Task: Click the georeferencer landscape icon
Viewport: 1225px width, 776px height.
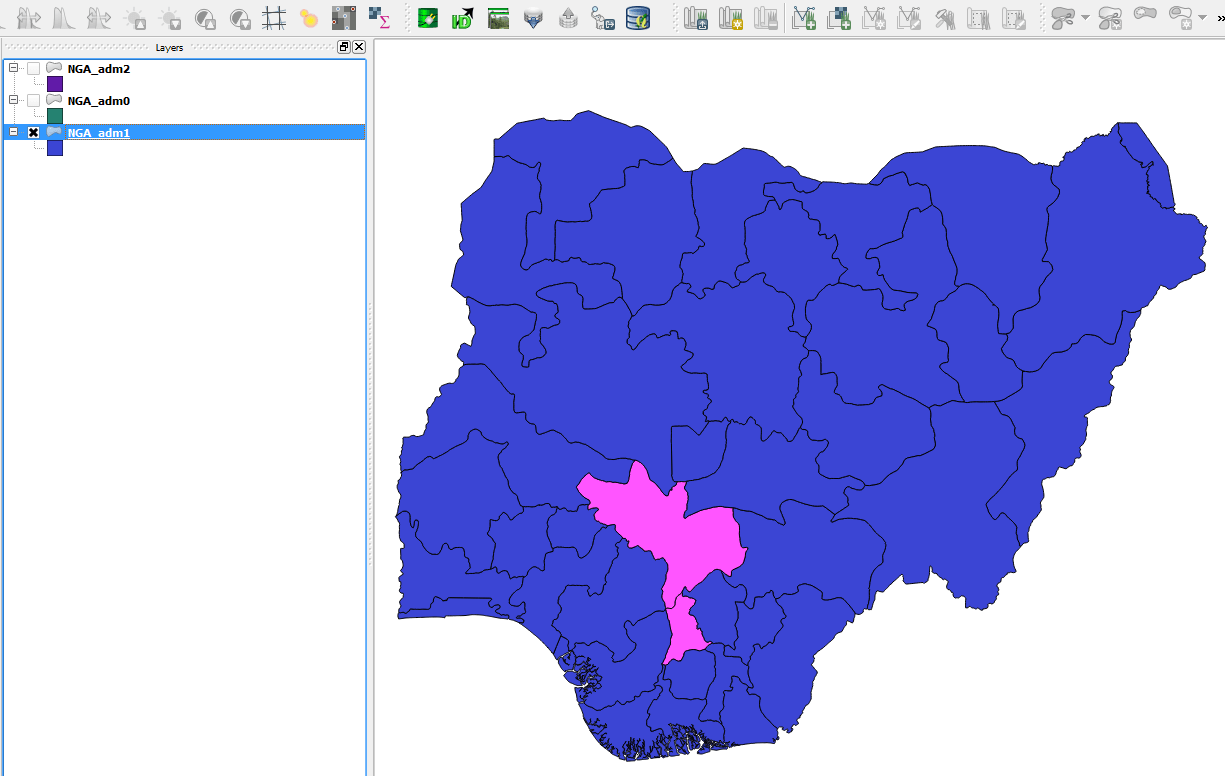Action: tap(498, 18)
